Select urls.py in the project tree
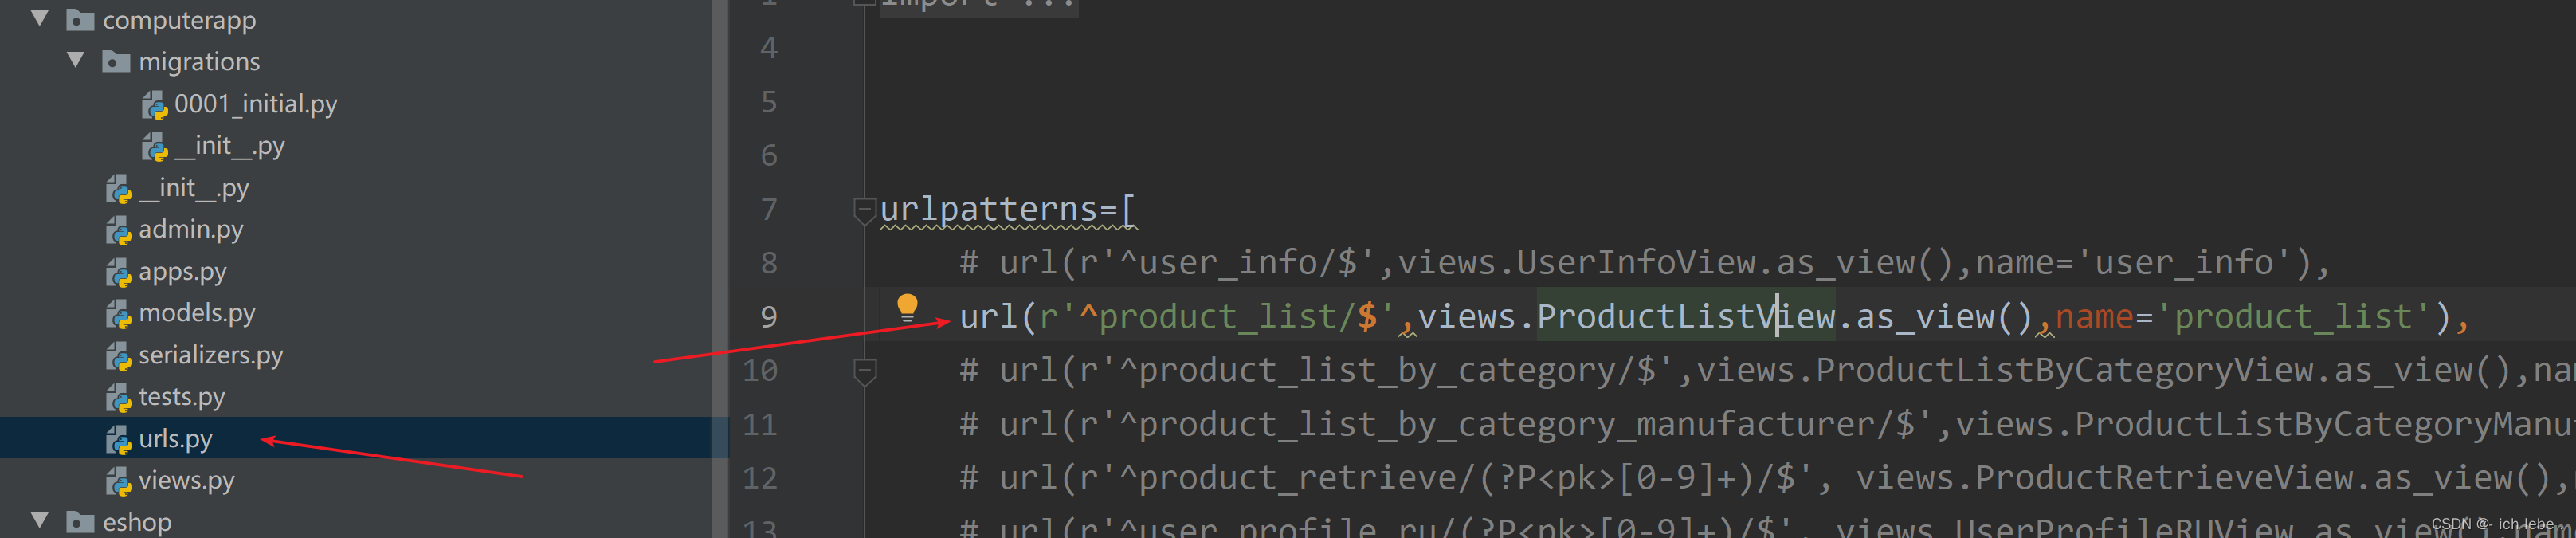The width and height of the screenshot is (2576, 538). pos(175,438)
